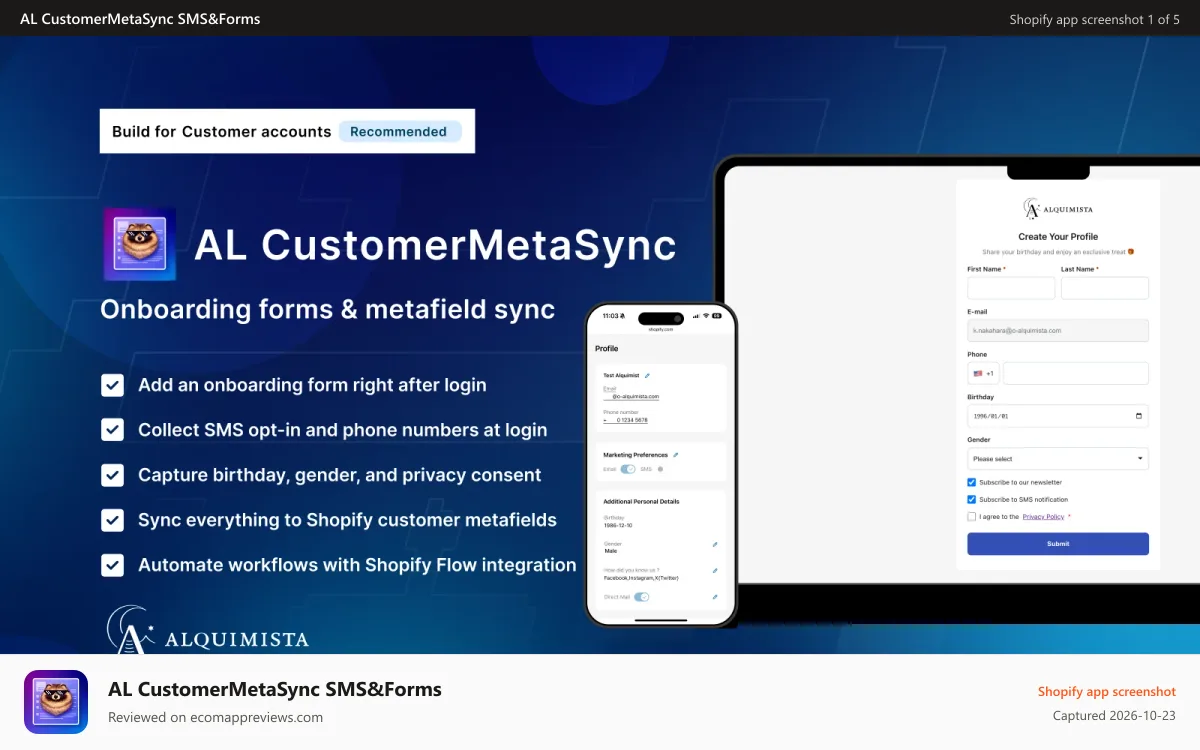Click the First Name input field
The image size is (1200, 750).
[x=1011, y=288]
